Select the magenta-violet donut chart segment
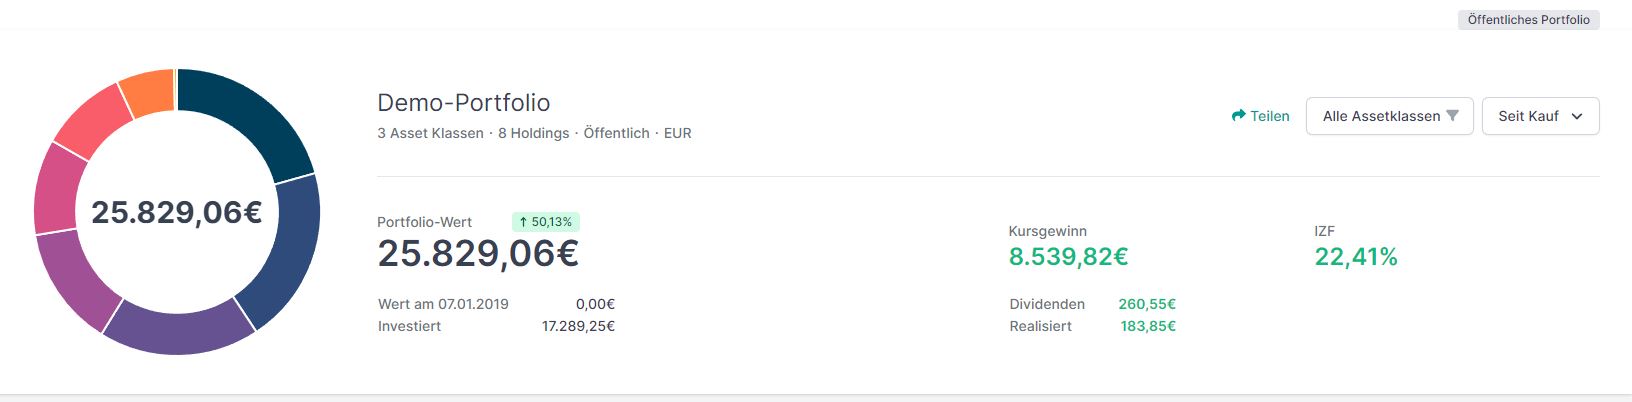The height and width of the screenshot is (402, 1632). tap(75, 280)
